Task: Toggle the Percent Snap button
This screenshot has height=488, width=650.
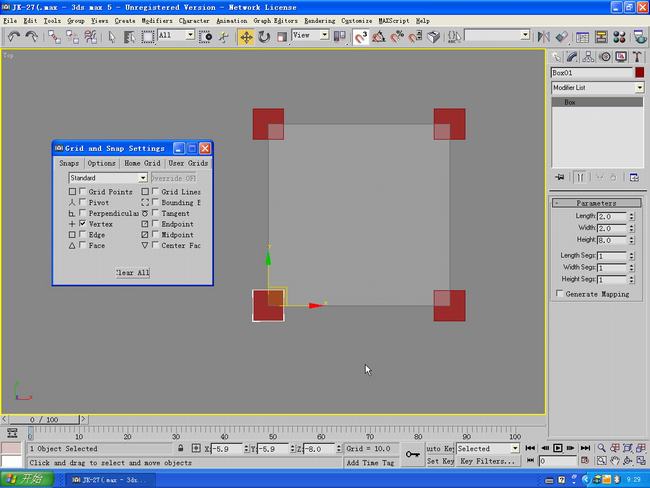Action: coord(397,37)
